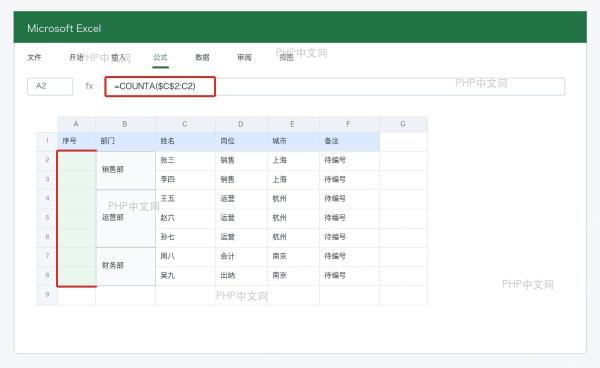Select row header 4

pos(47,199)
